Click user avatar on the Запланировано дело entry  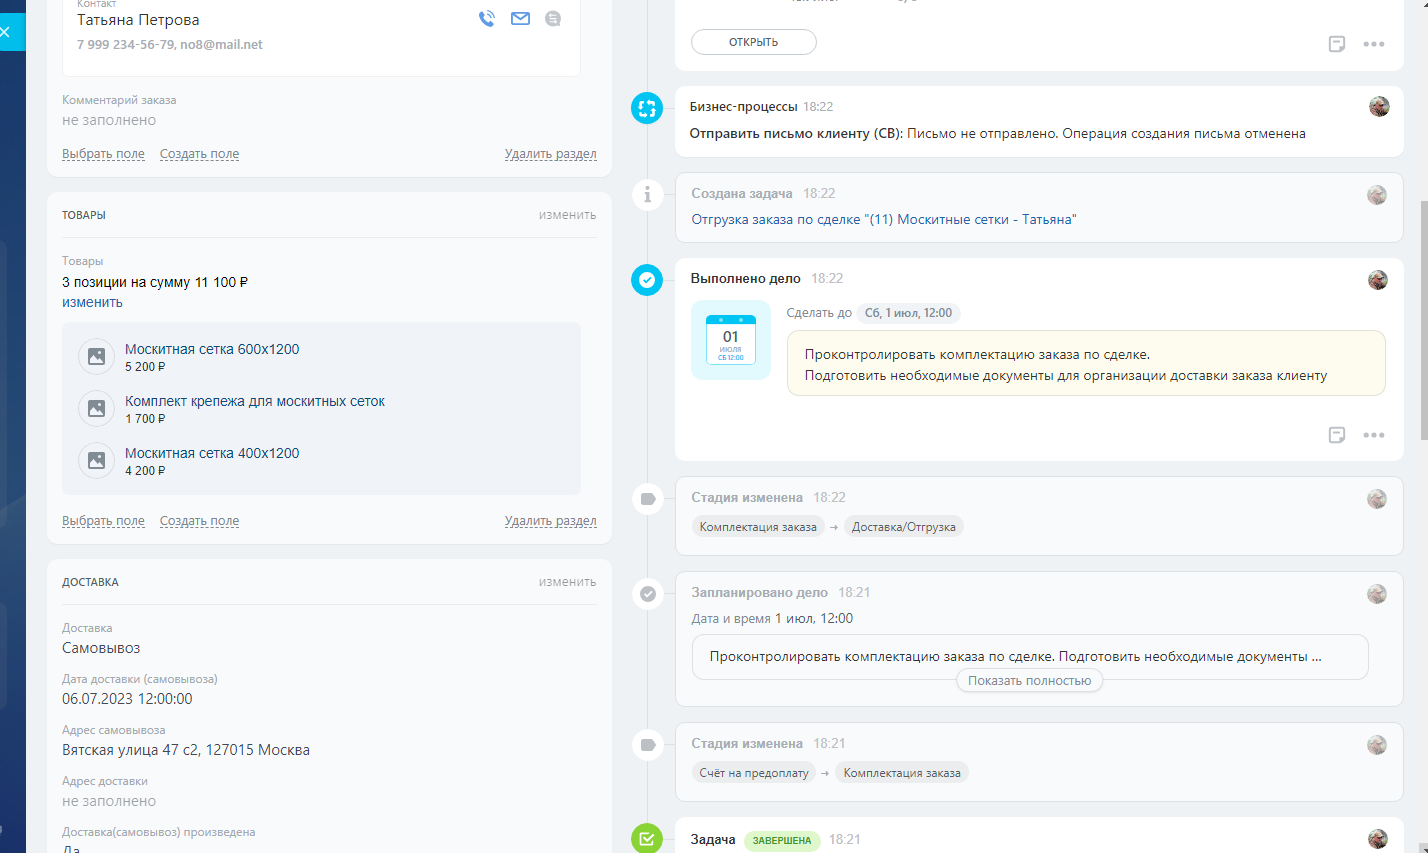(x=1377, y=594)
